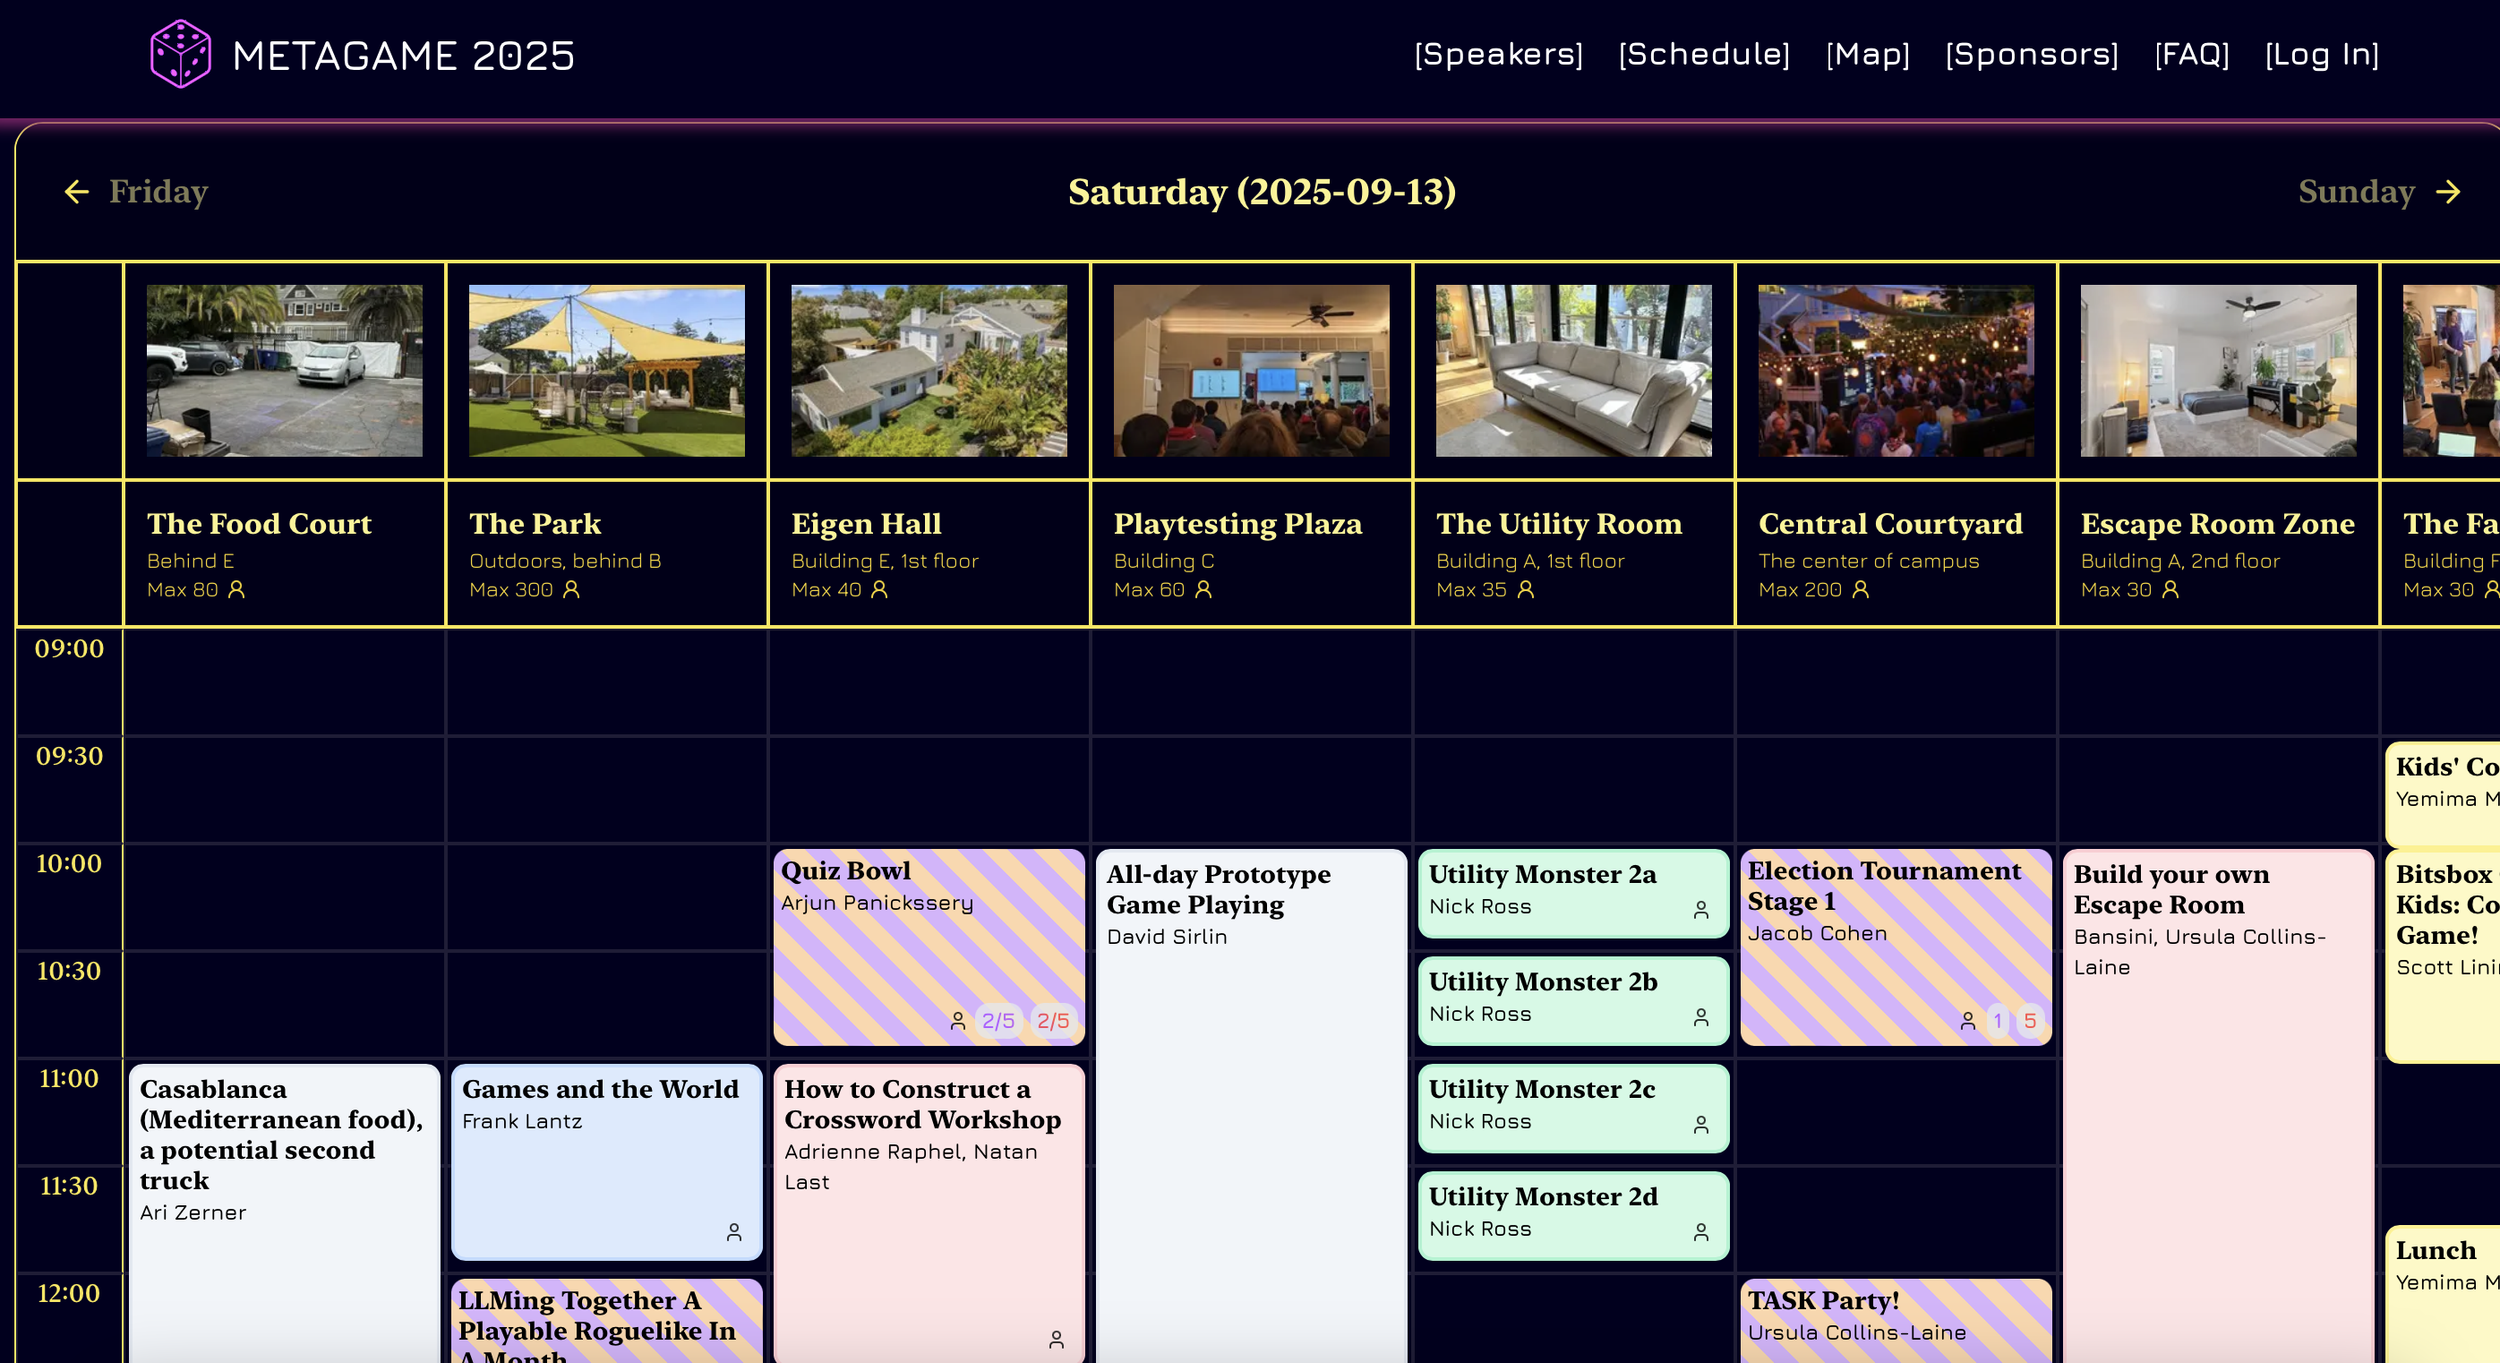Open the Speakers page
This screenshot has width=2500, height=1363.
(x=1498, y=54)
